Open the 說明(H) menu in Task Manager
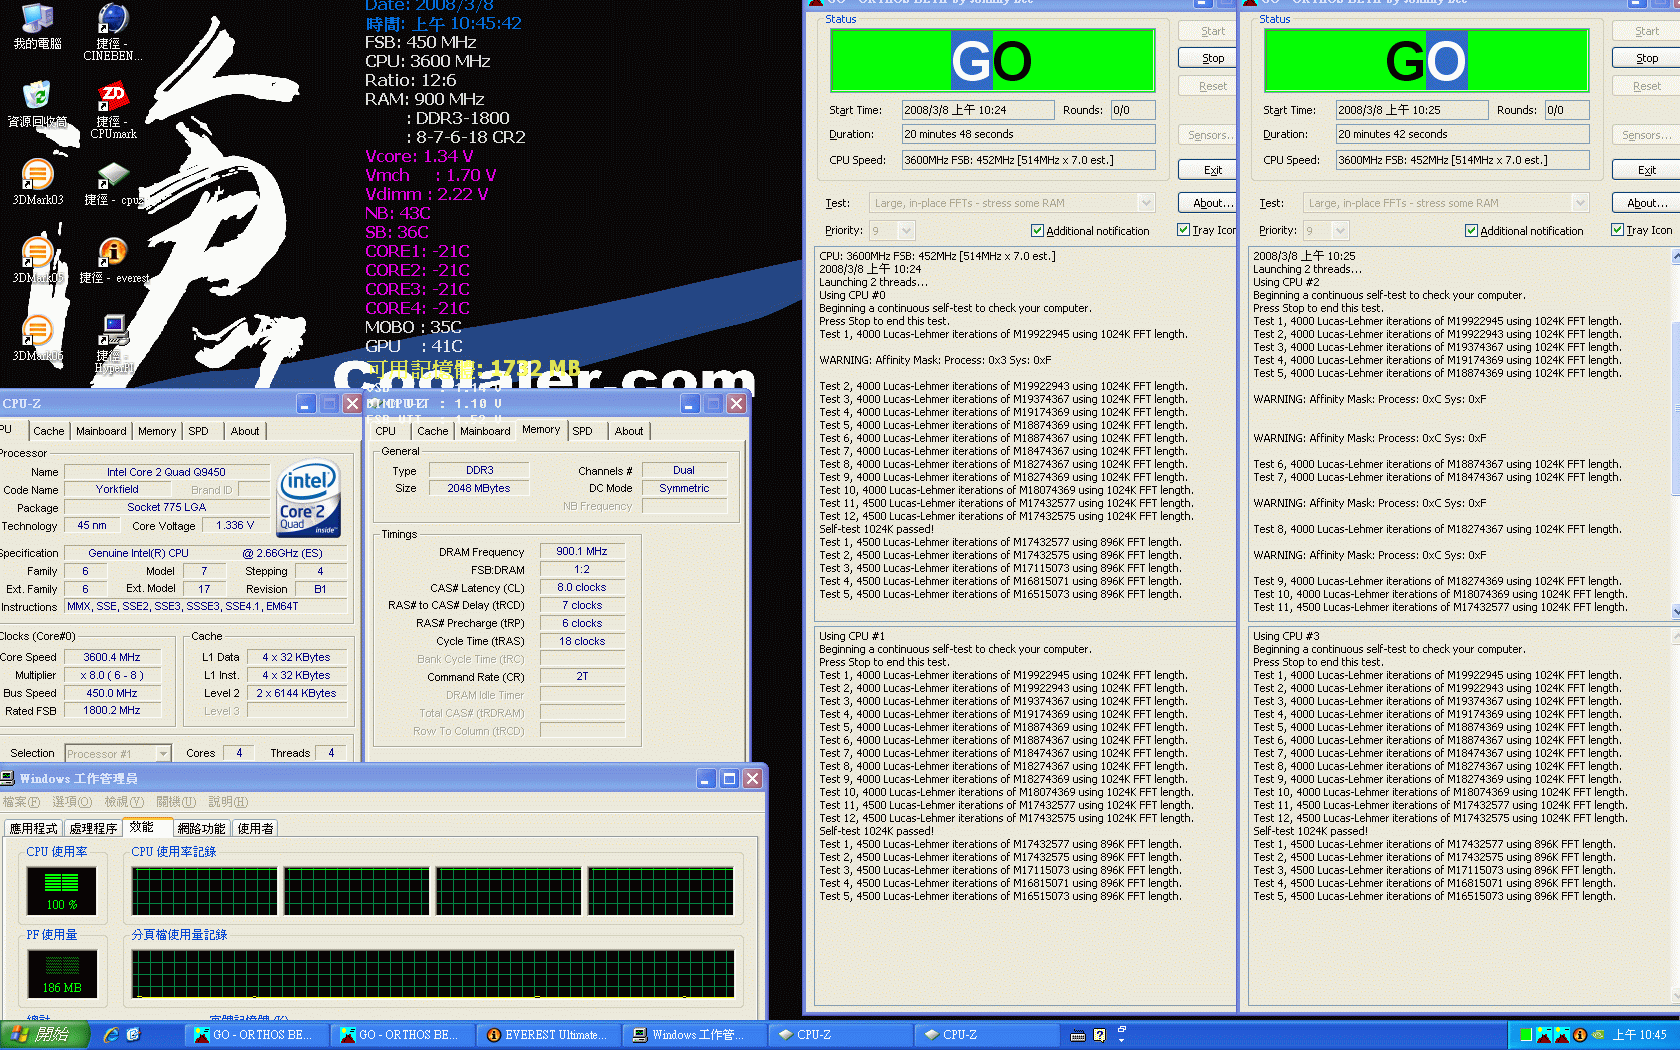This screenshot has width=1680, height=1050. coord(228,802)
